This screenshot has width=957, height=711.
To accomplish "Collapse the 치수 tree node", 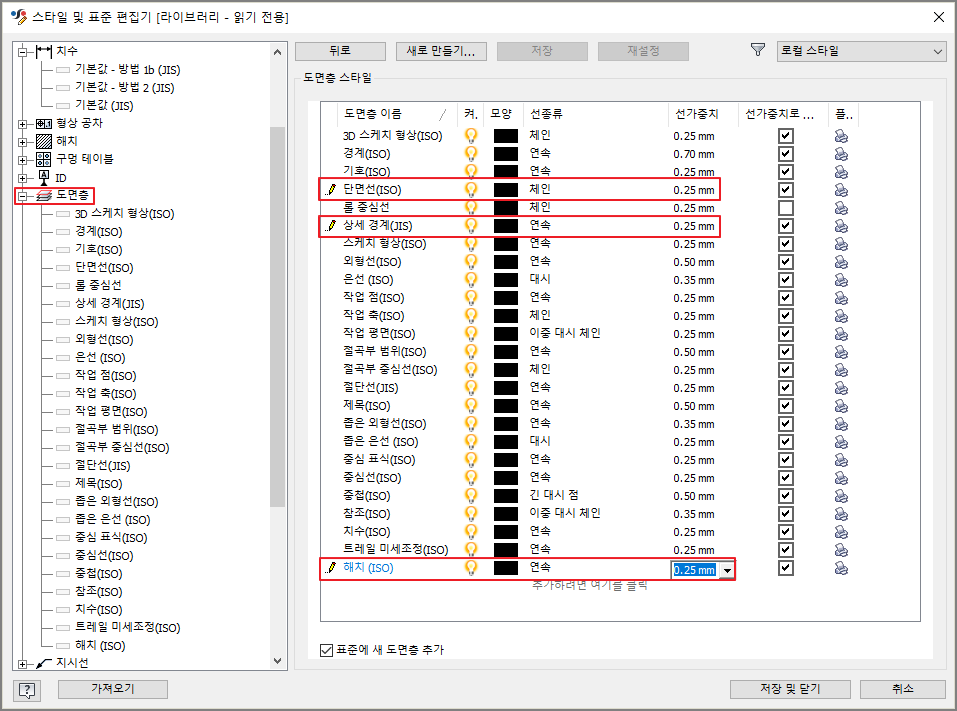I will pos(23,52).
